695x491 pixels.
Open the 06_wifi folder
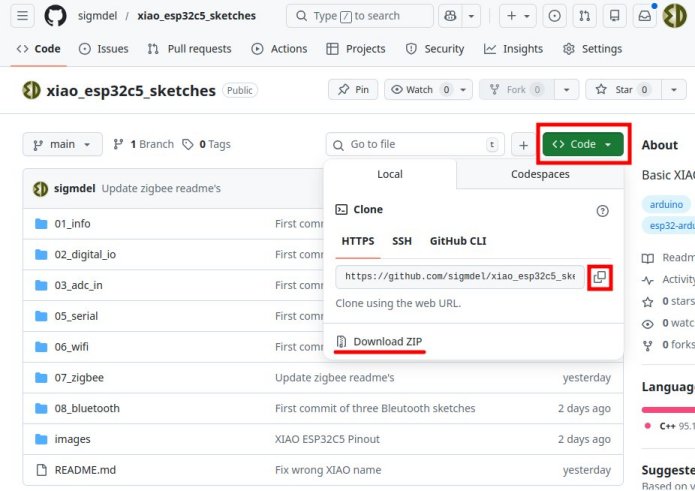[x=71, y=347]
